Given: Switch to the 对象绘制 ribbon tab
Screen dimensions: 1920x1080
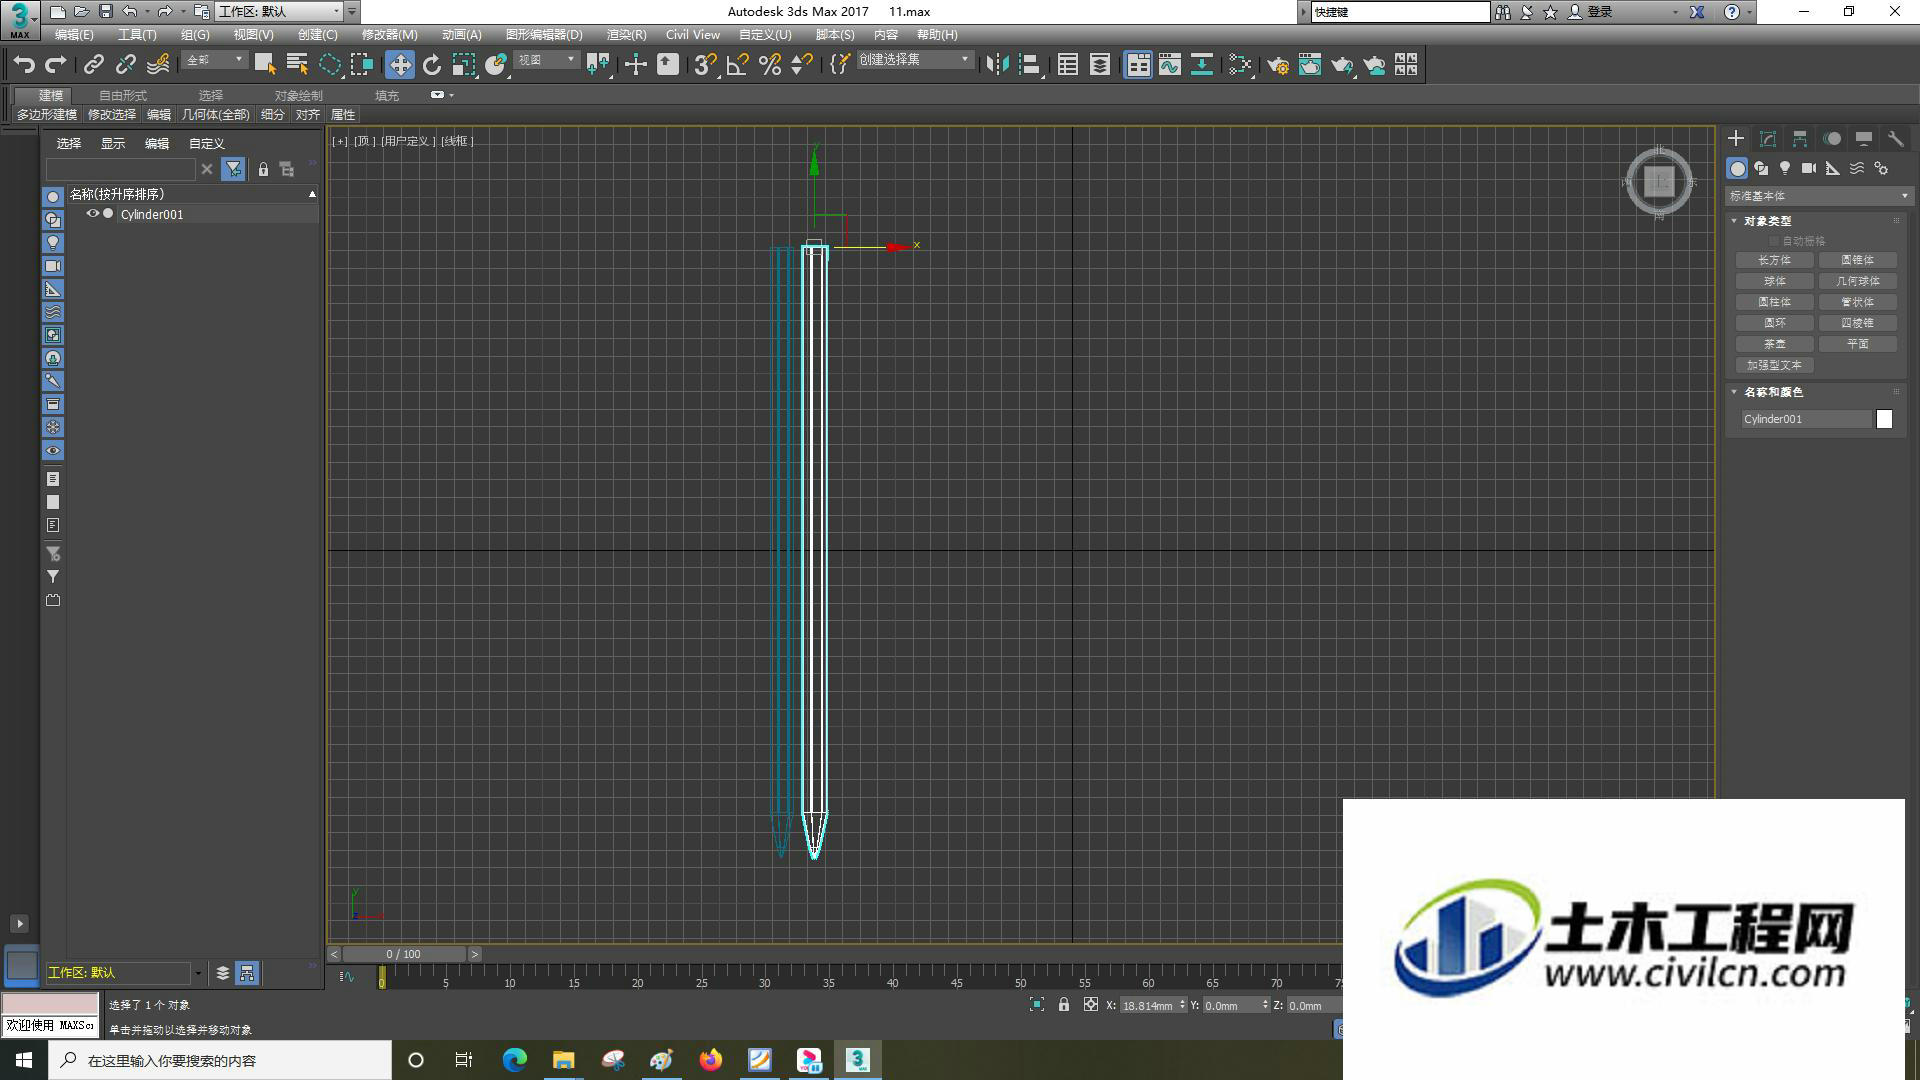Looking at the screenshot, I should (x=298, y=95).
